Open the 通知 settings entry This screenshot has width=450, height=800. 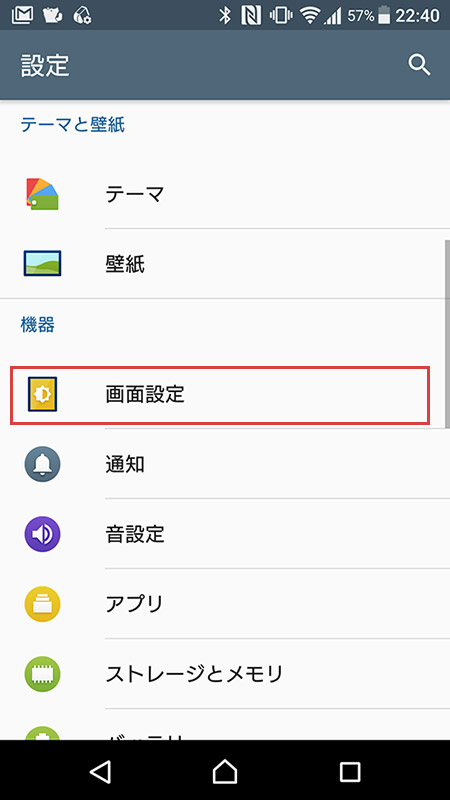(225, 464)
